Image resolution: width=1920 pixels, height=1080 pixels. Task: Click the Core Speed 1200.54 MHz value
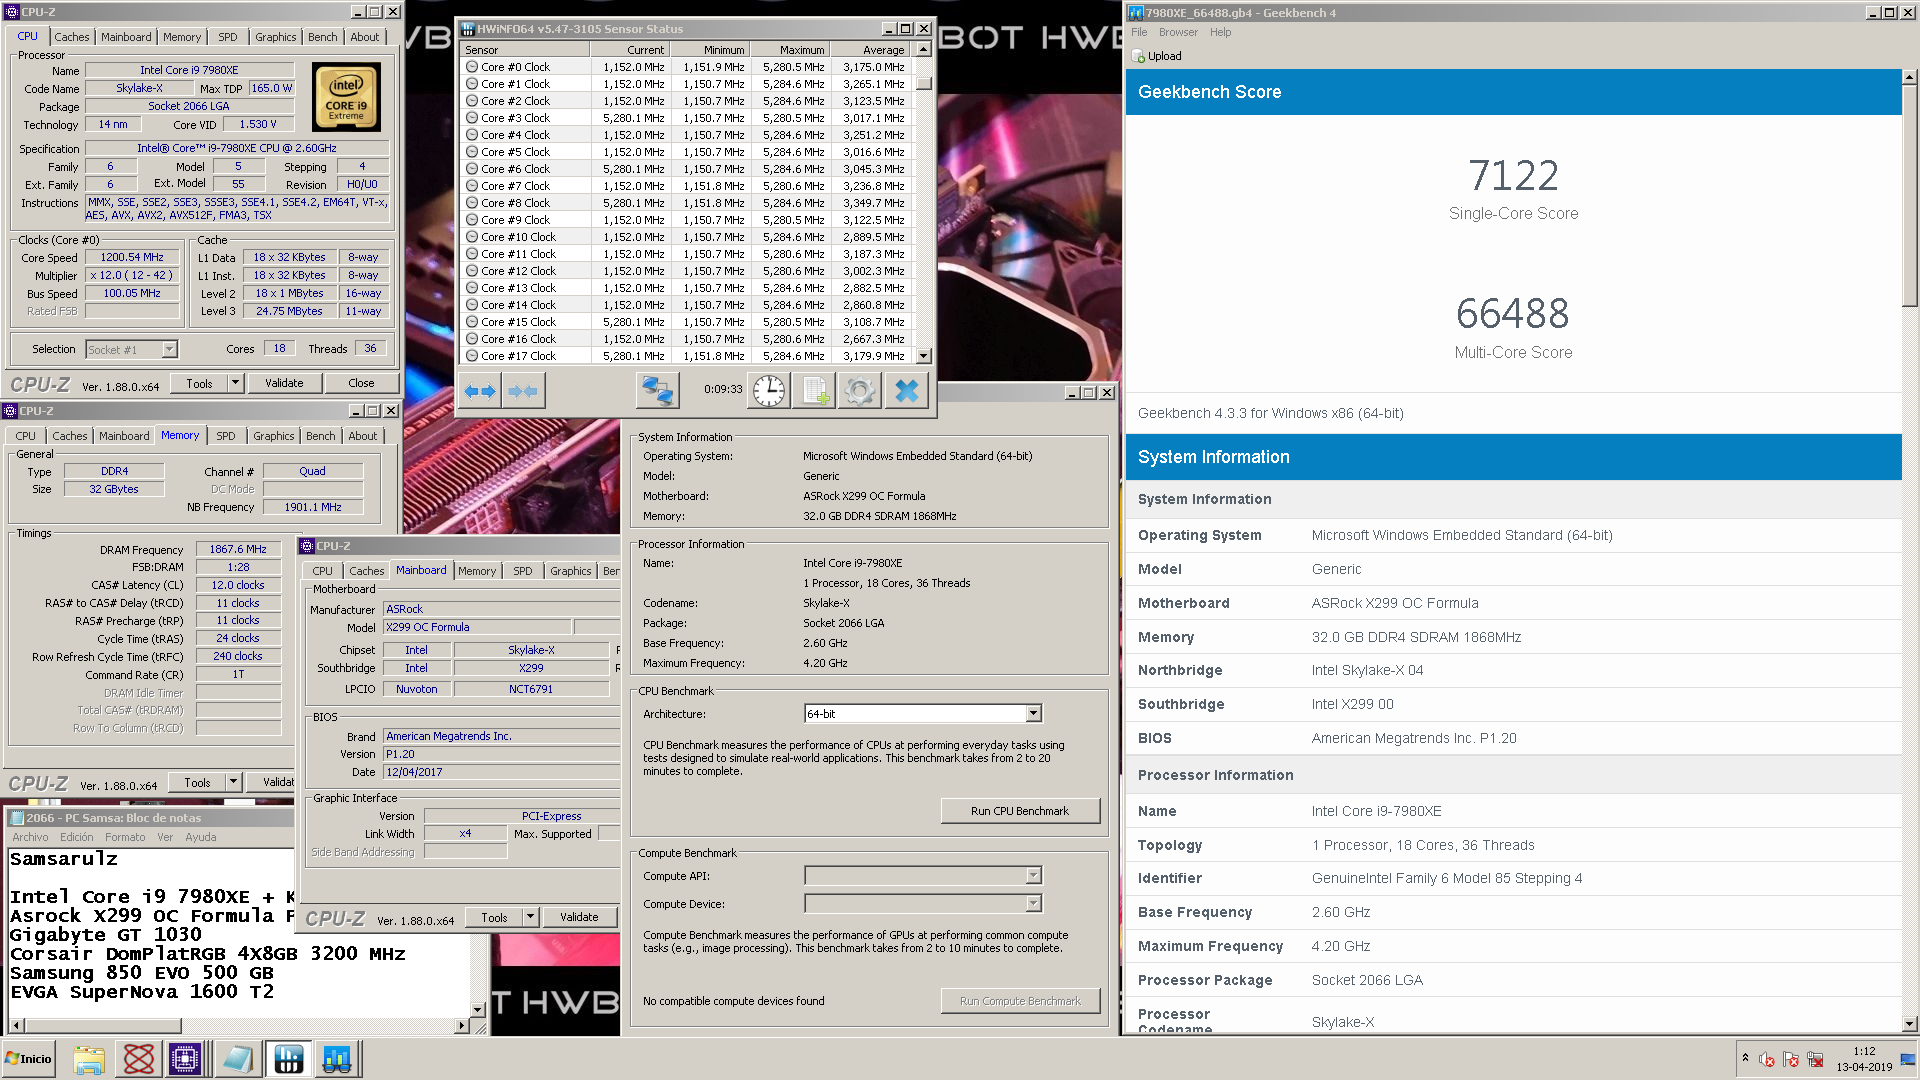132,257
